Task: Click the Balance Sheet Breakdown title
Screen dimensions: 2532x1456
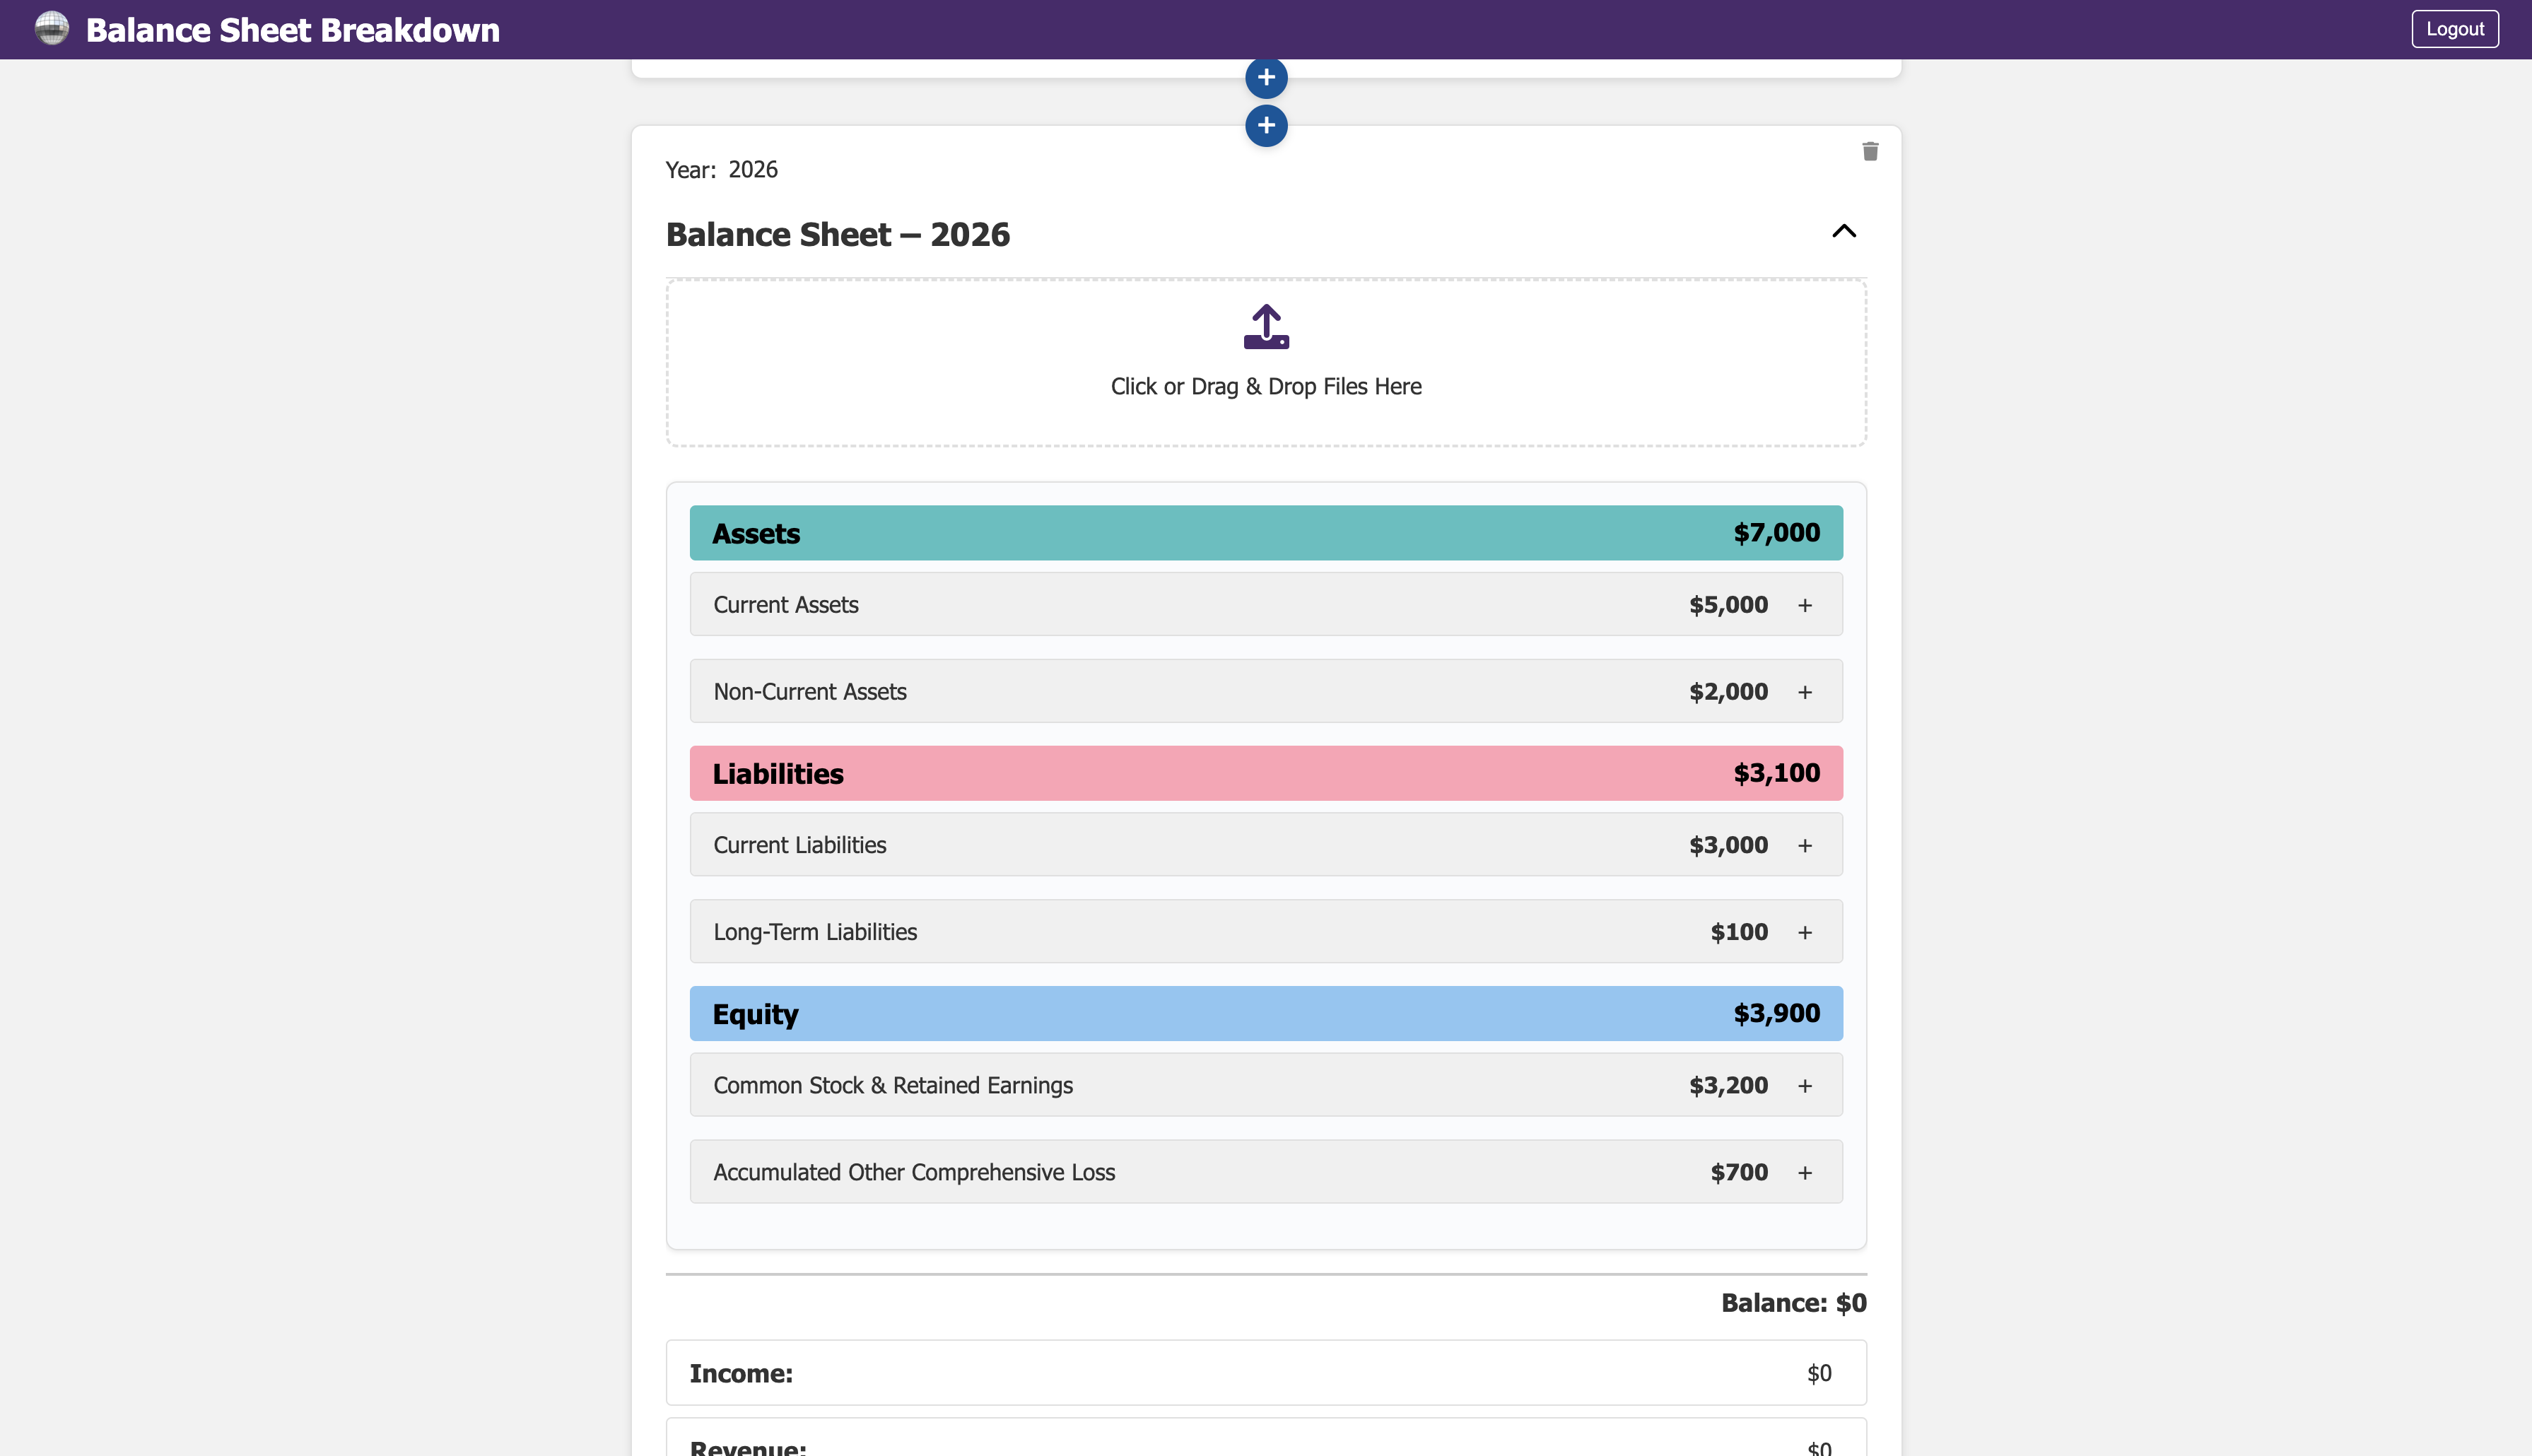Action: click(x=293, y=30)
